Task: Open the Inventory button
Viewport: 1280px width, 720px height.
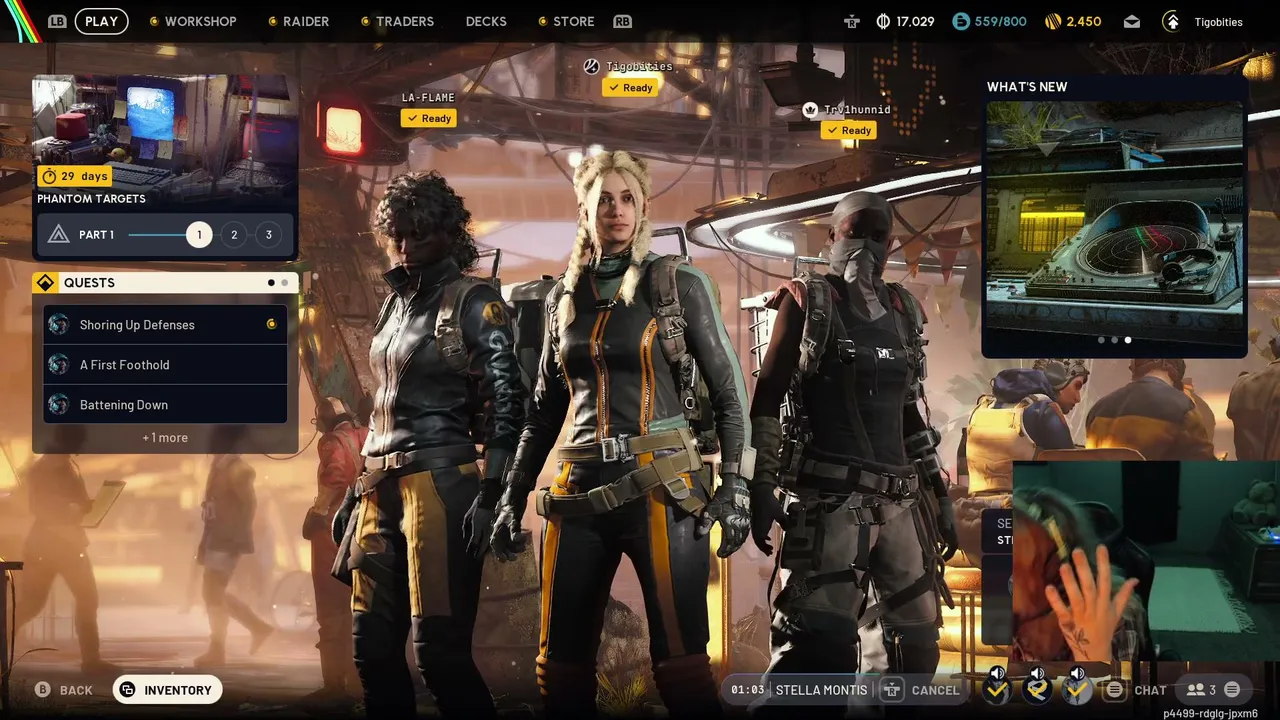Action: [x=168, y=690]
